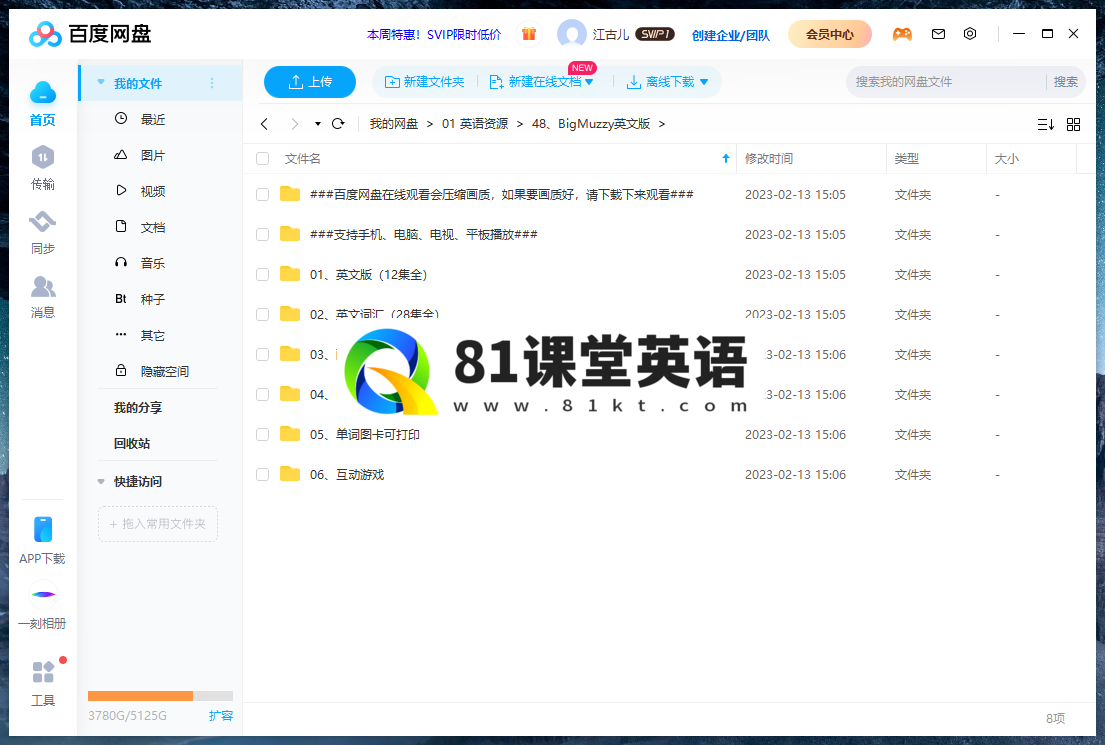Navigate to 我的网盘 breadcrumb

click(393, 124)
